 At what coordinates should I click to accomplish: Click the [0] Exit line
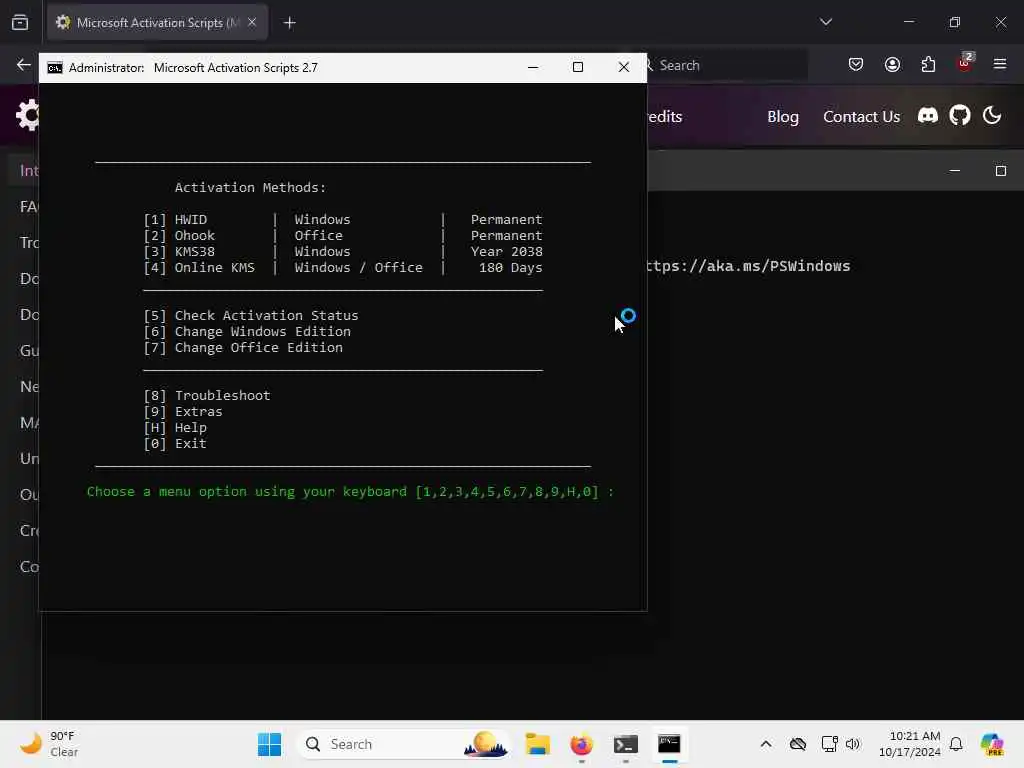click(175, 443)
